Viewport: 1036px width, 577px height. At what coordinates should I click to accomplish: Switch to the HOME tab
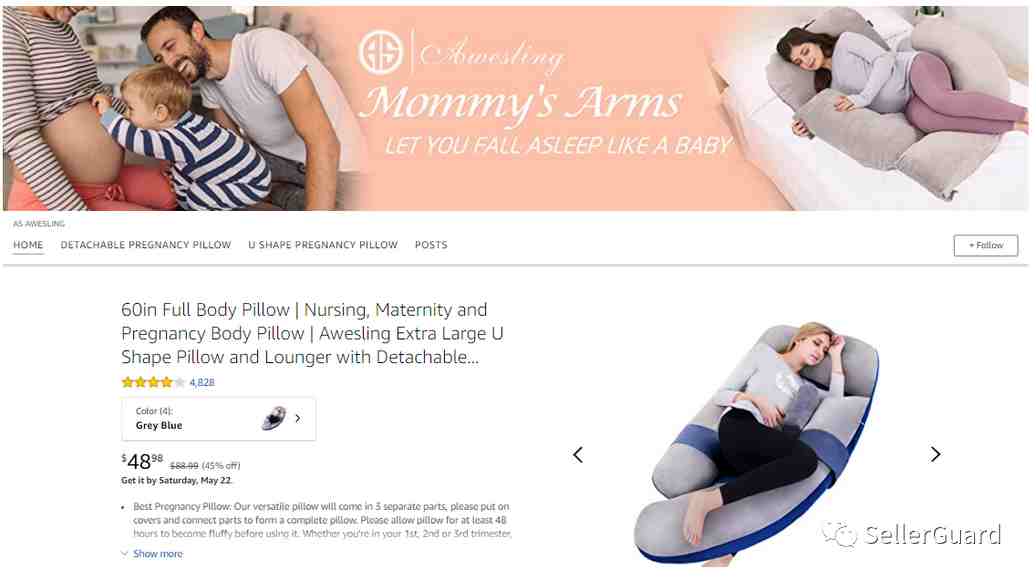(28, 245)
